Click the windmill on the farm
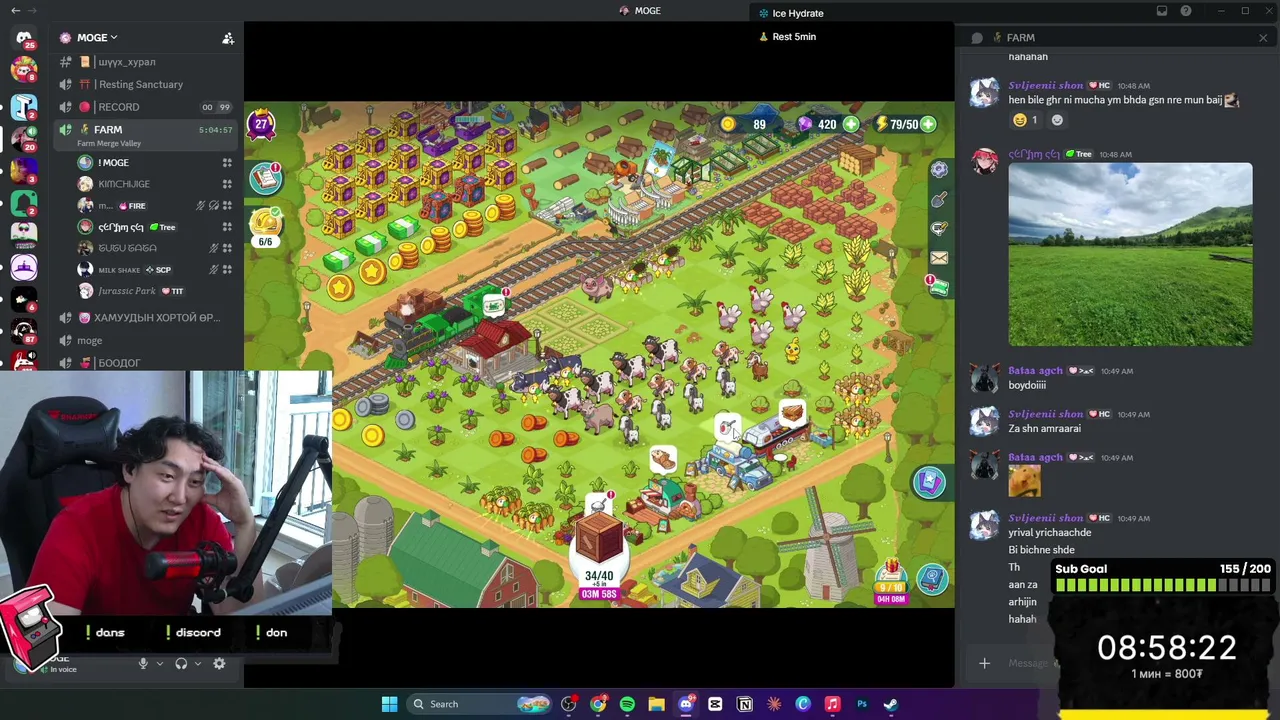Screen dimensions: 1280x720 tap(825, 543)
